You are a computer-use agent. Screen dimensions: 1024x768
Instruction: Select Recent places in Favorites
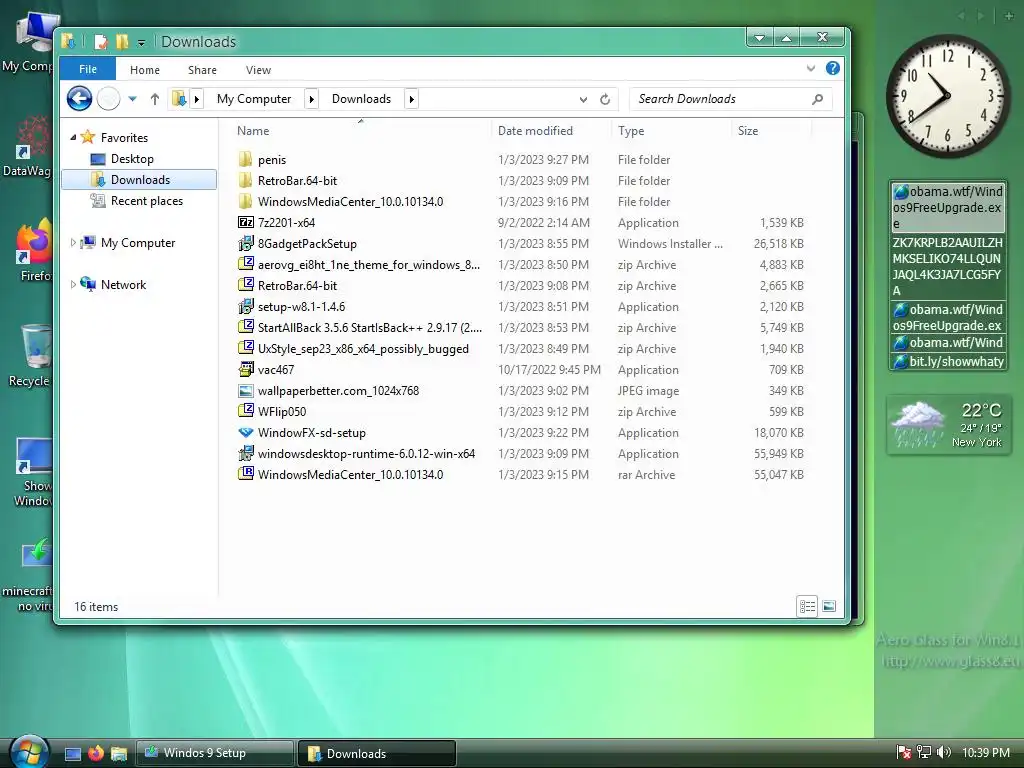point(146,200)
